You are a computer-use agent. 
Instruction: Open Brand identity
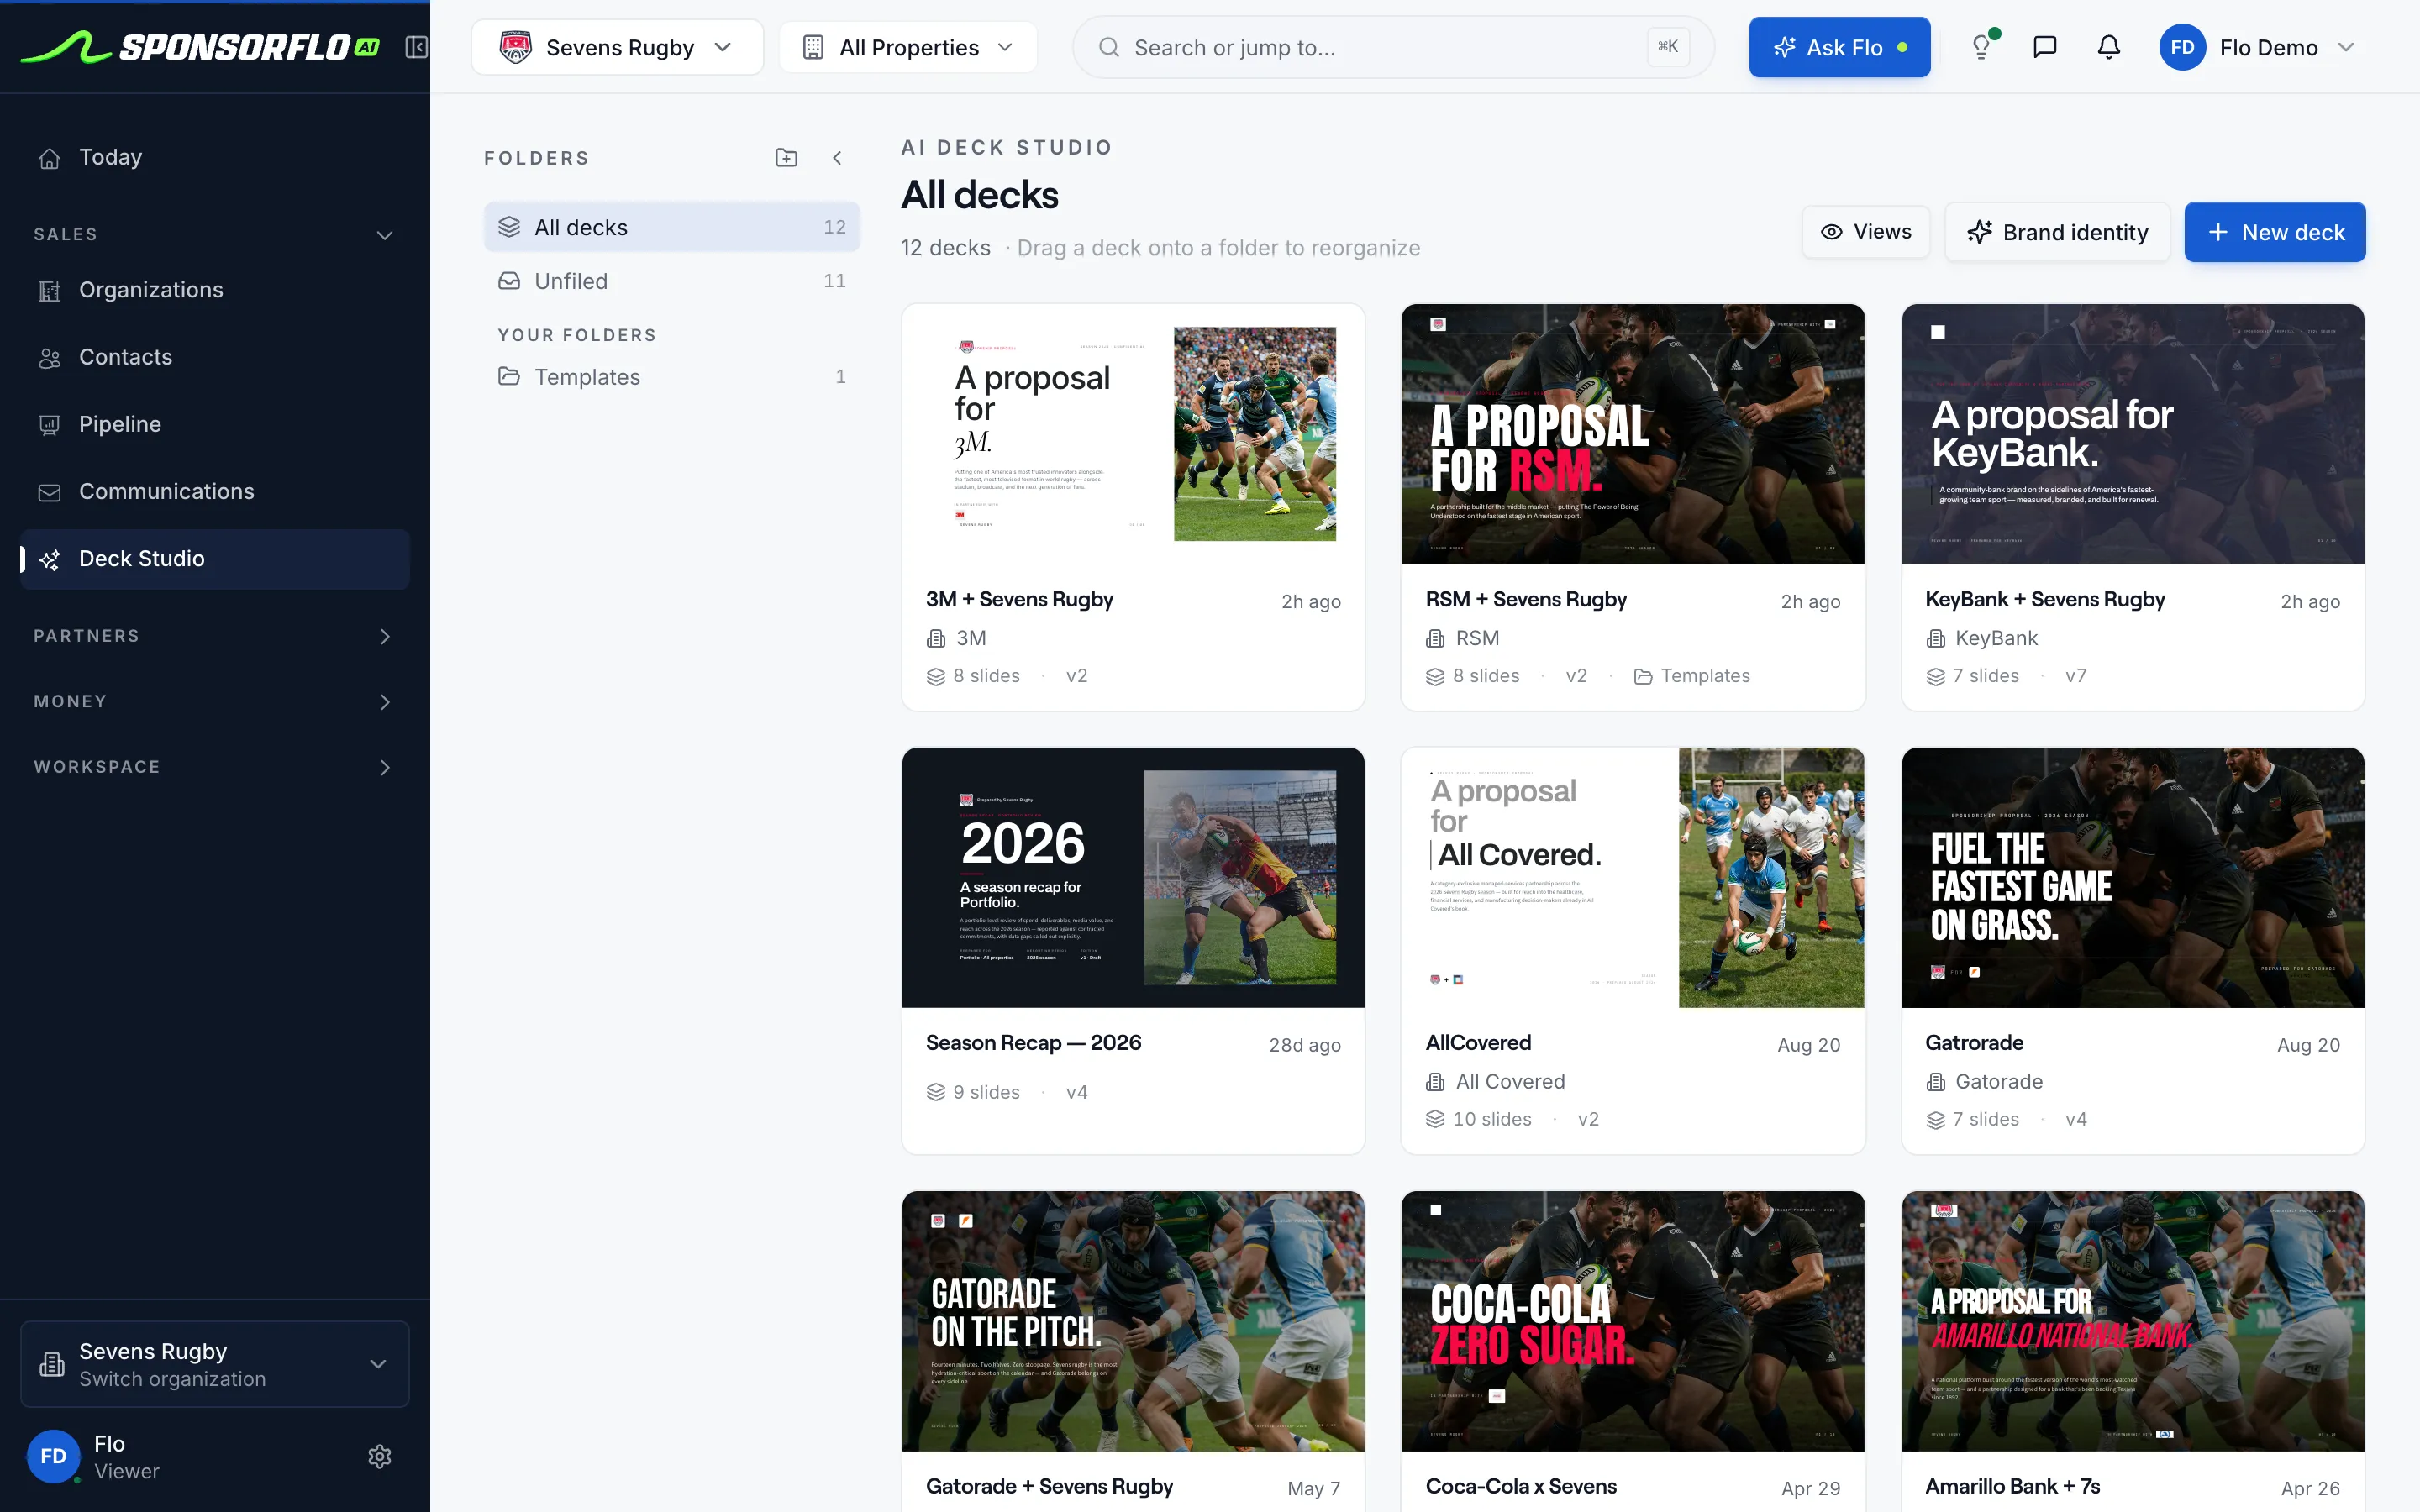(2057, 232)
